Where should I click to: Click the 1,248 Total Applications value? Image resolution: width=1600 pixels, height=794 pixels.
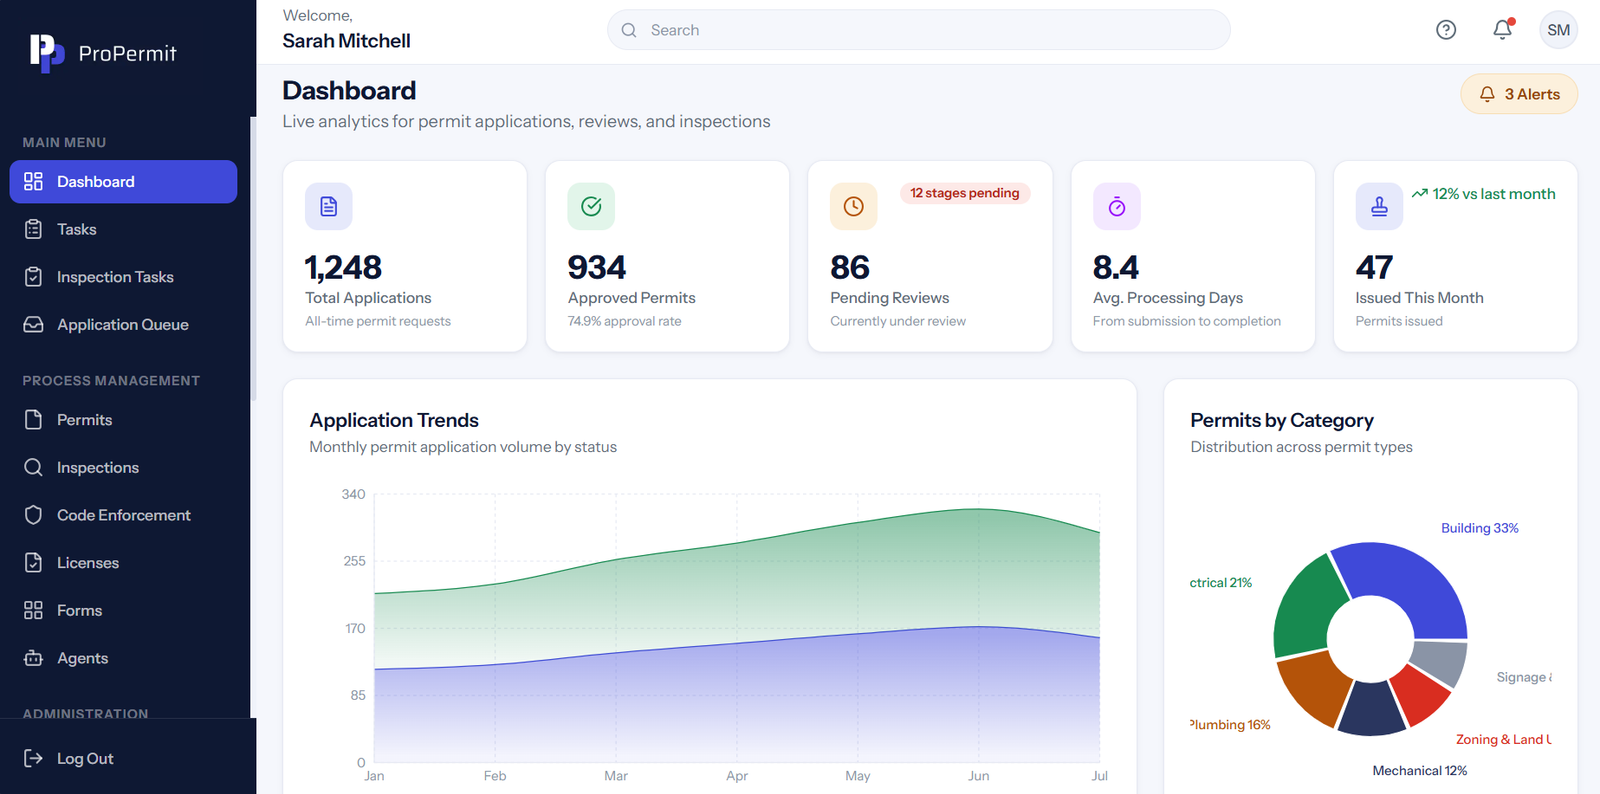(x=343, y=267)
